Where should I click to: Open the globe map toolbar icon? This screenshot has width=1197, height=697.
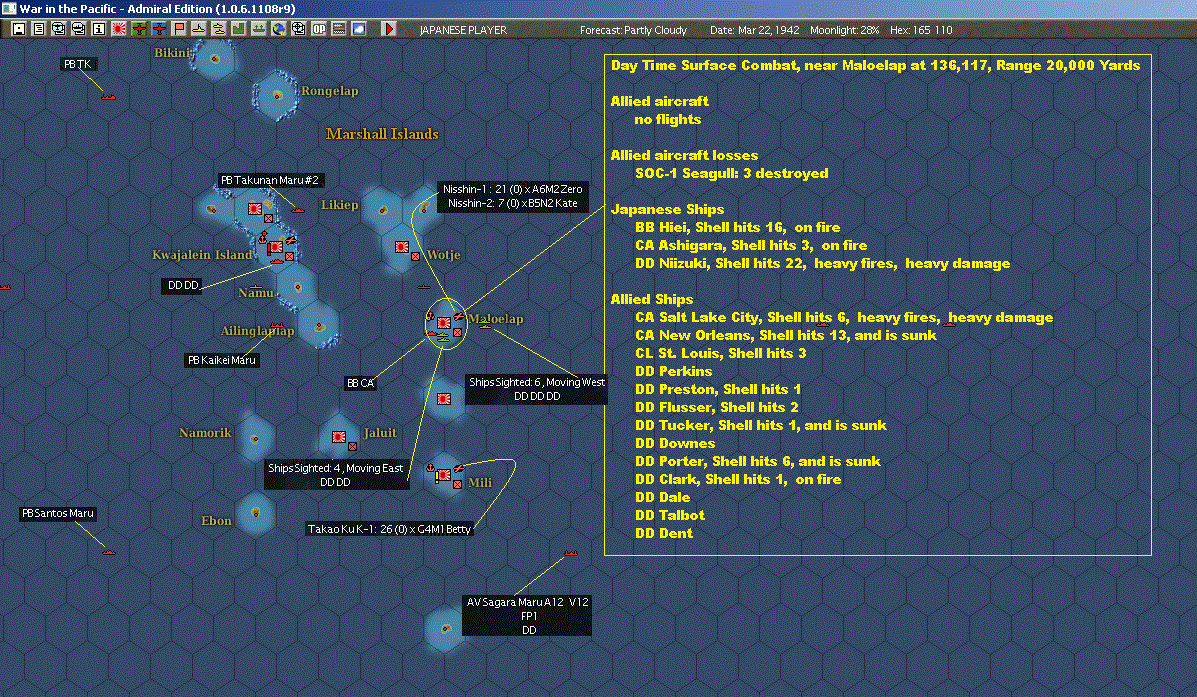click(279, 29)
